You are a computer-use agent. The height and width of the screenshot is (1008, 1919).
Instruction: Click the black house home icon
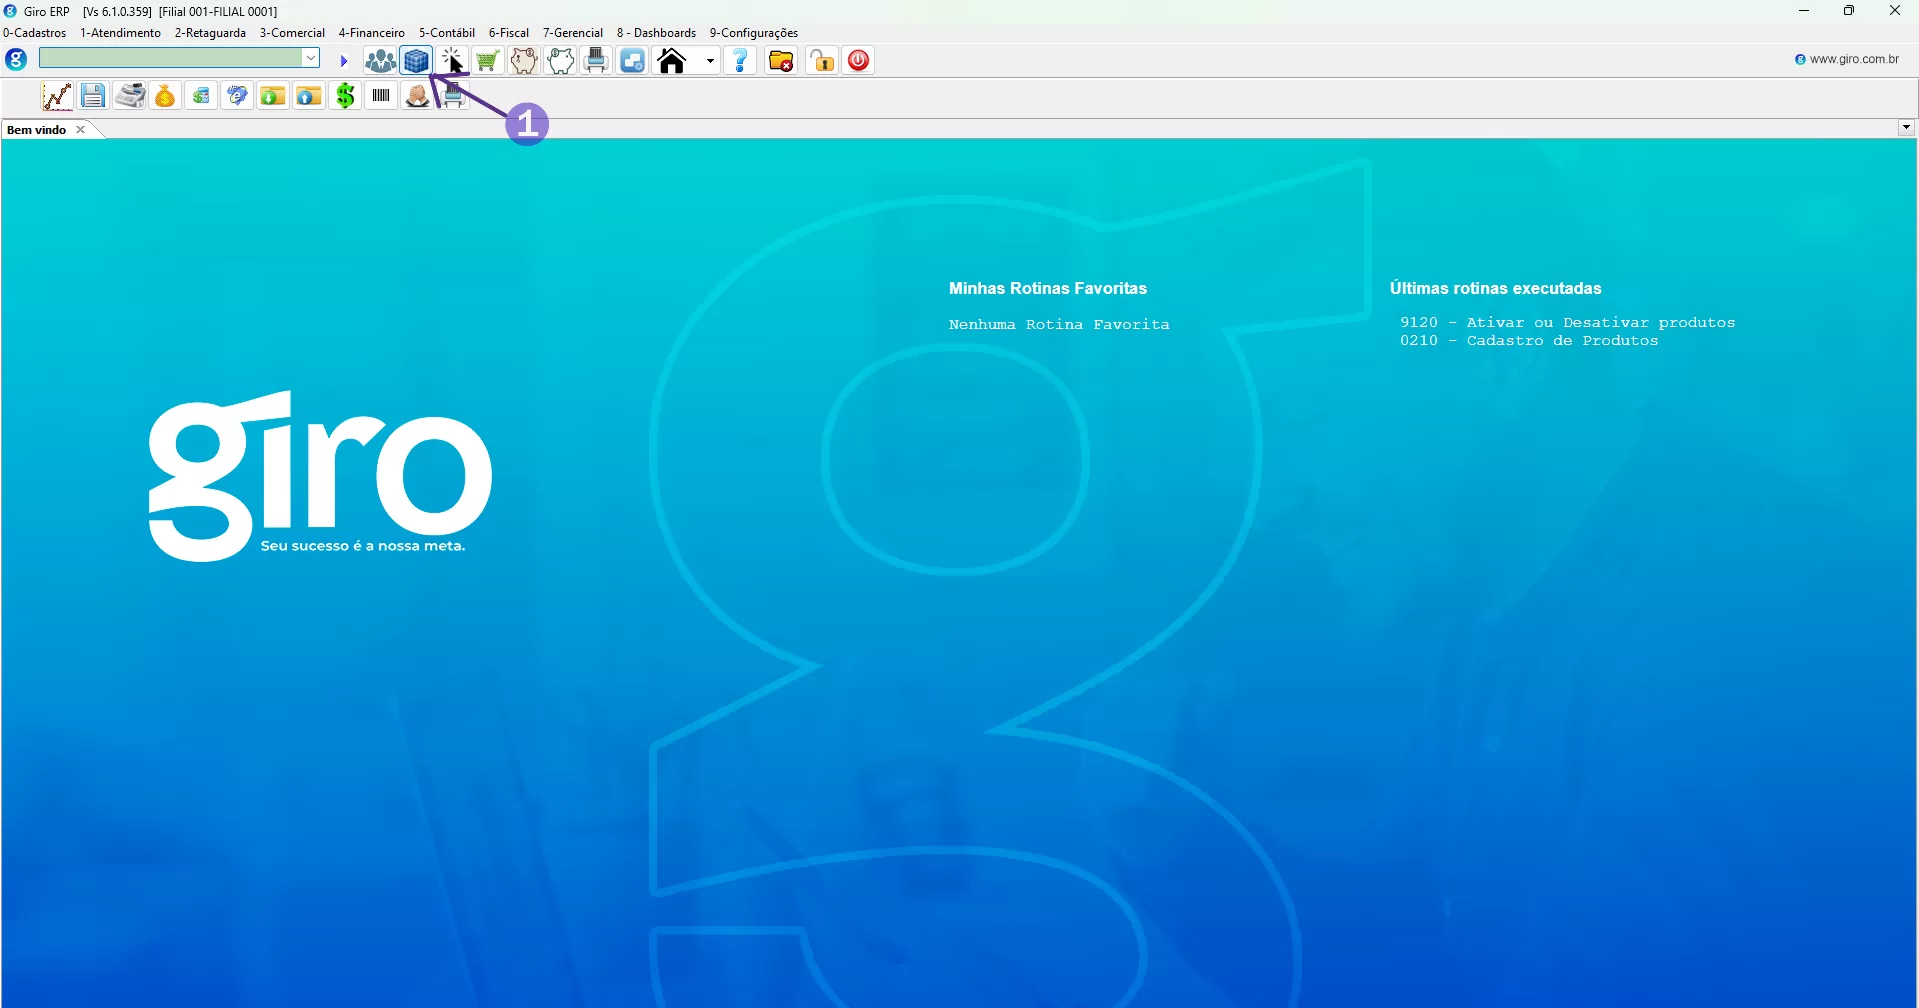(672, 61)
